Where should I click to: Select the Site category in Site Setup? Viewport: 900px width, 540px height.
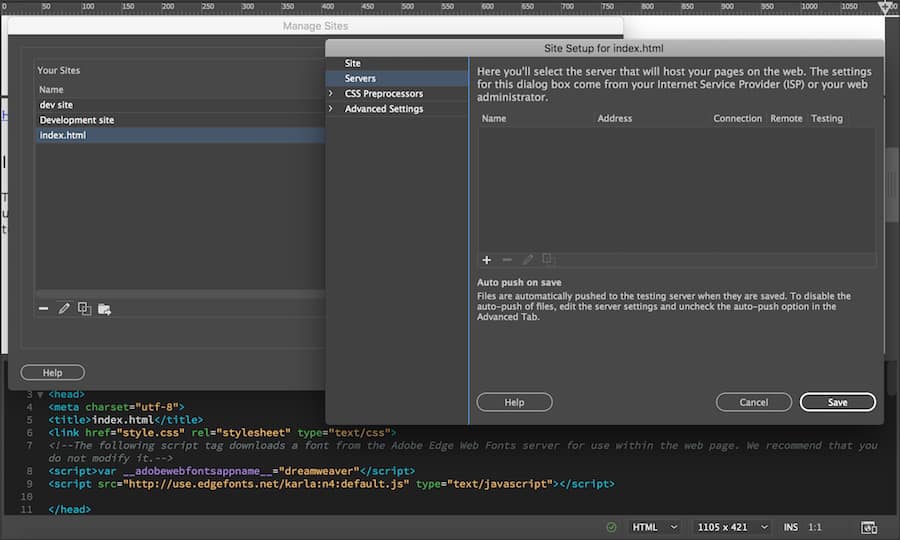(x=353, y=63)
